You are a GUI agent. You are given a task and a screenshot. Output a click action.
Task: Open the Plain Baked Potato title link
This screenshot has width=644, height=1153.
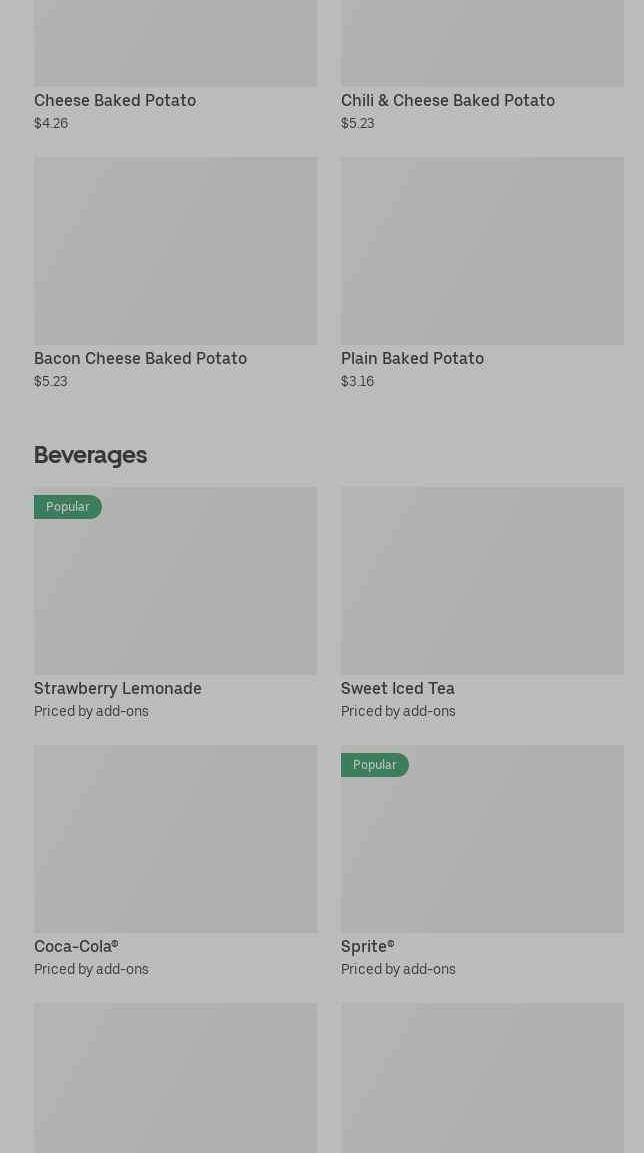(412, 358)
